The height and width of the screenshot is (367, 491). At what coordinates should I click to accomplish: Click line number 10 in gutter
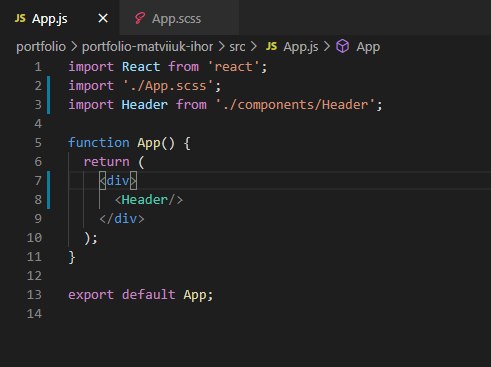coord(34,238)
